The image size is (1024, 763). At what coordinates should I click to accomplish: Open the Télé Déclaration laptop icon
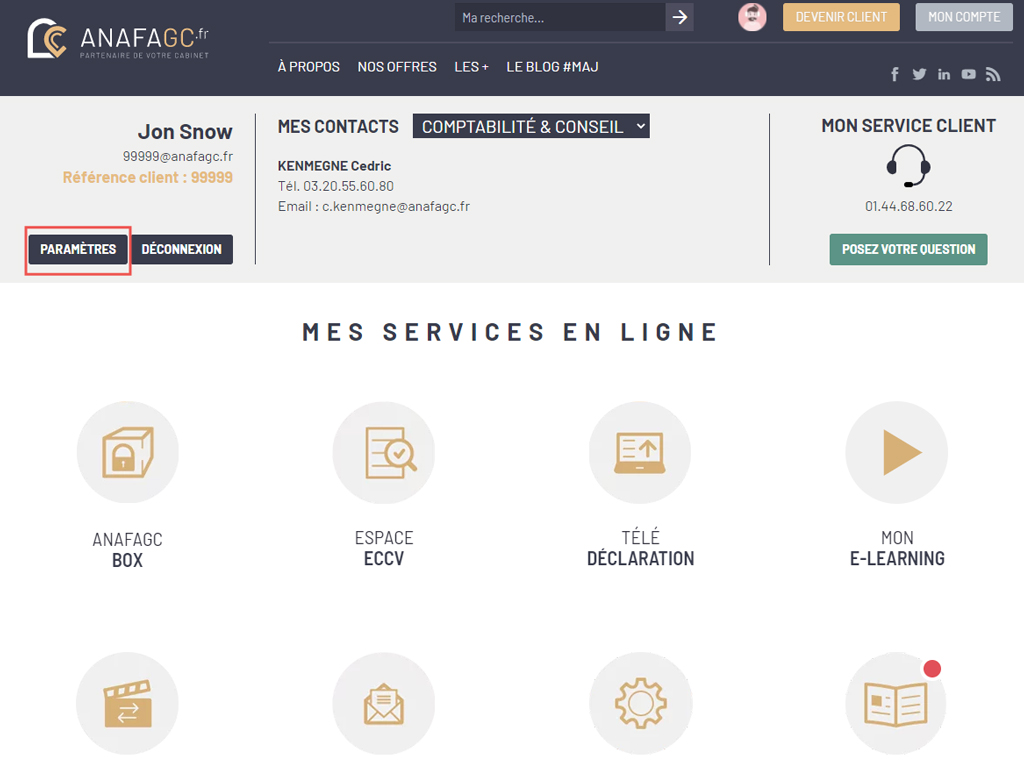640,452
